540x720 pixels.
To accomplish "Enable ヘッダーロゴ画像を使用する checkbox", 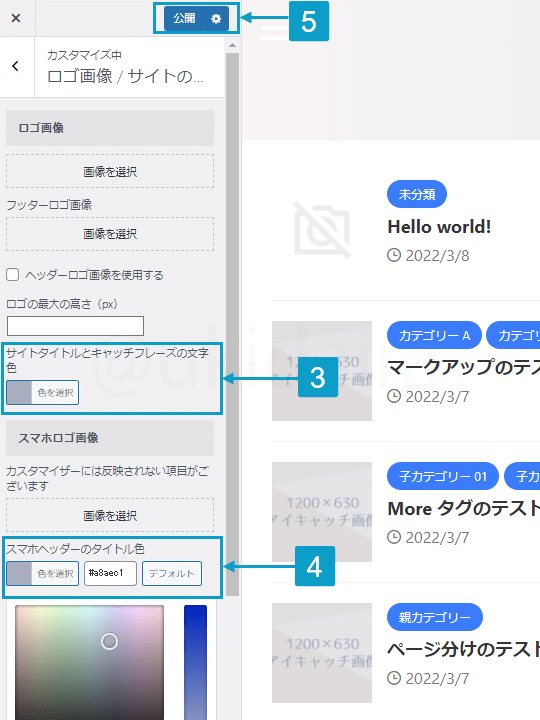I will click(12, 275).
